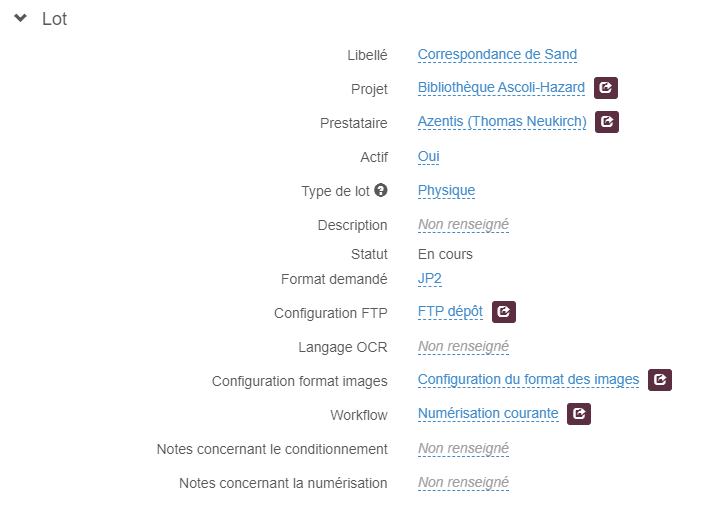The image size is (709, 505).
Task: Edit the Libellé Correspondance de Sand
Action: tap(497, 55)
